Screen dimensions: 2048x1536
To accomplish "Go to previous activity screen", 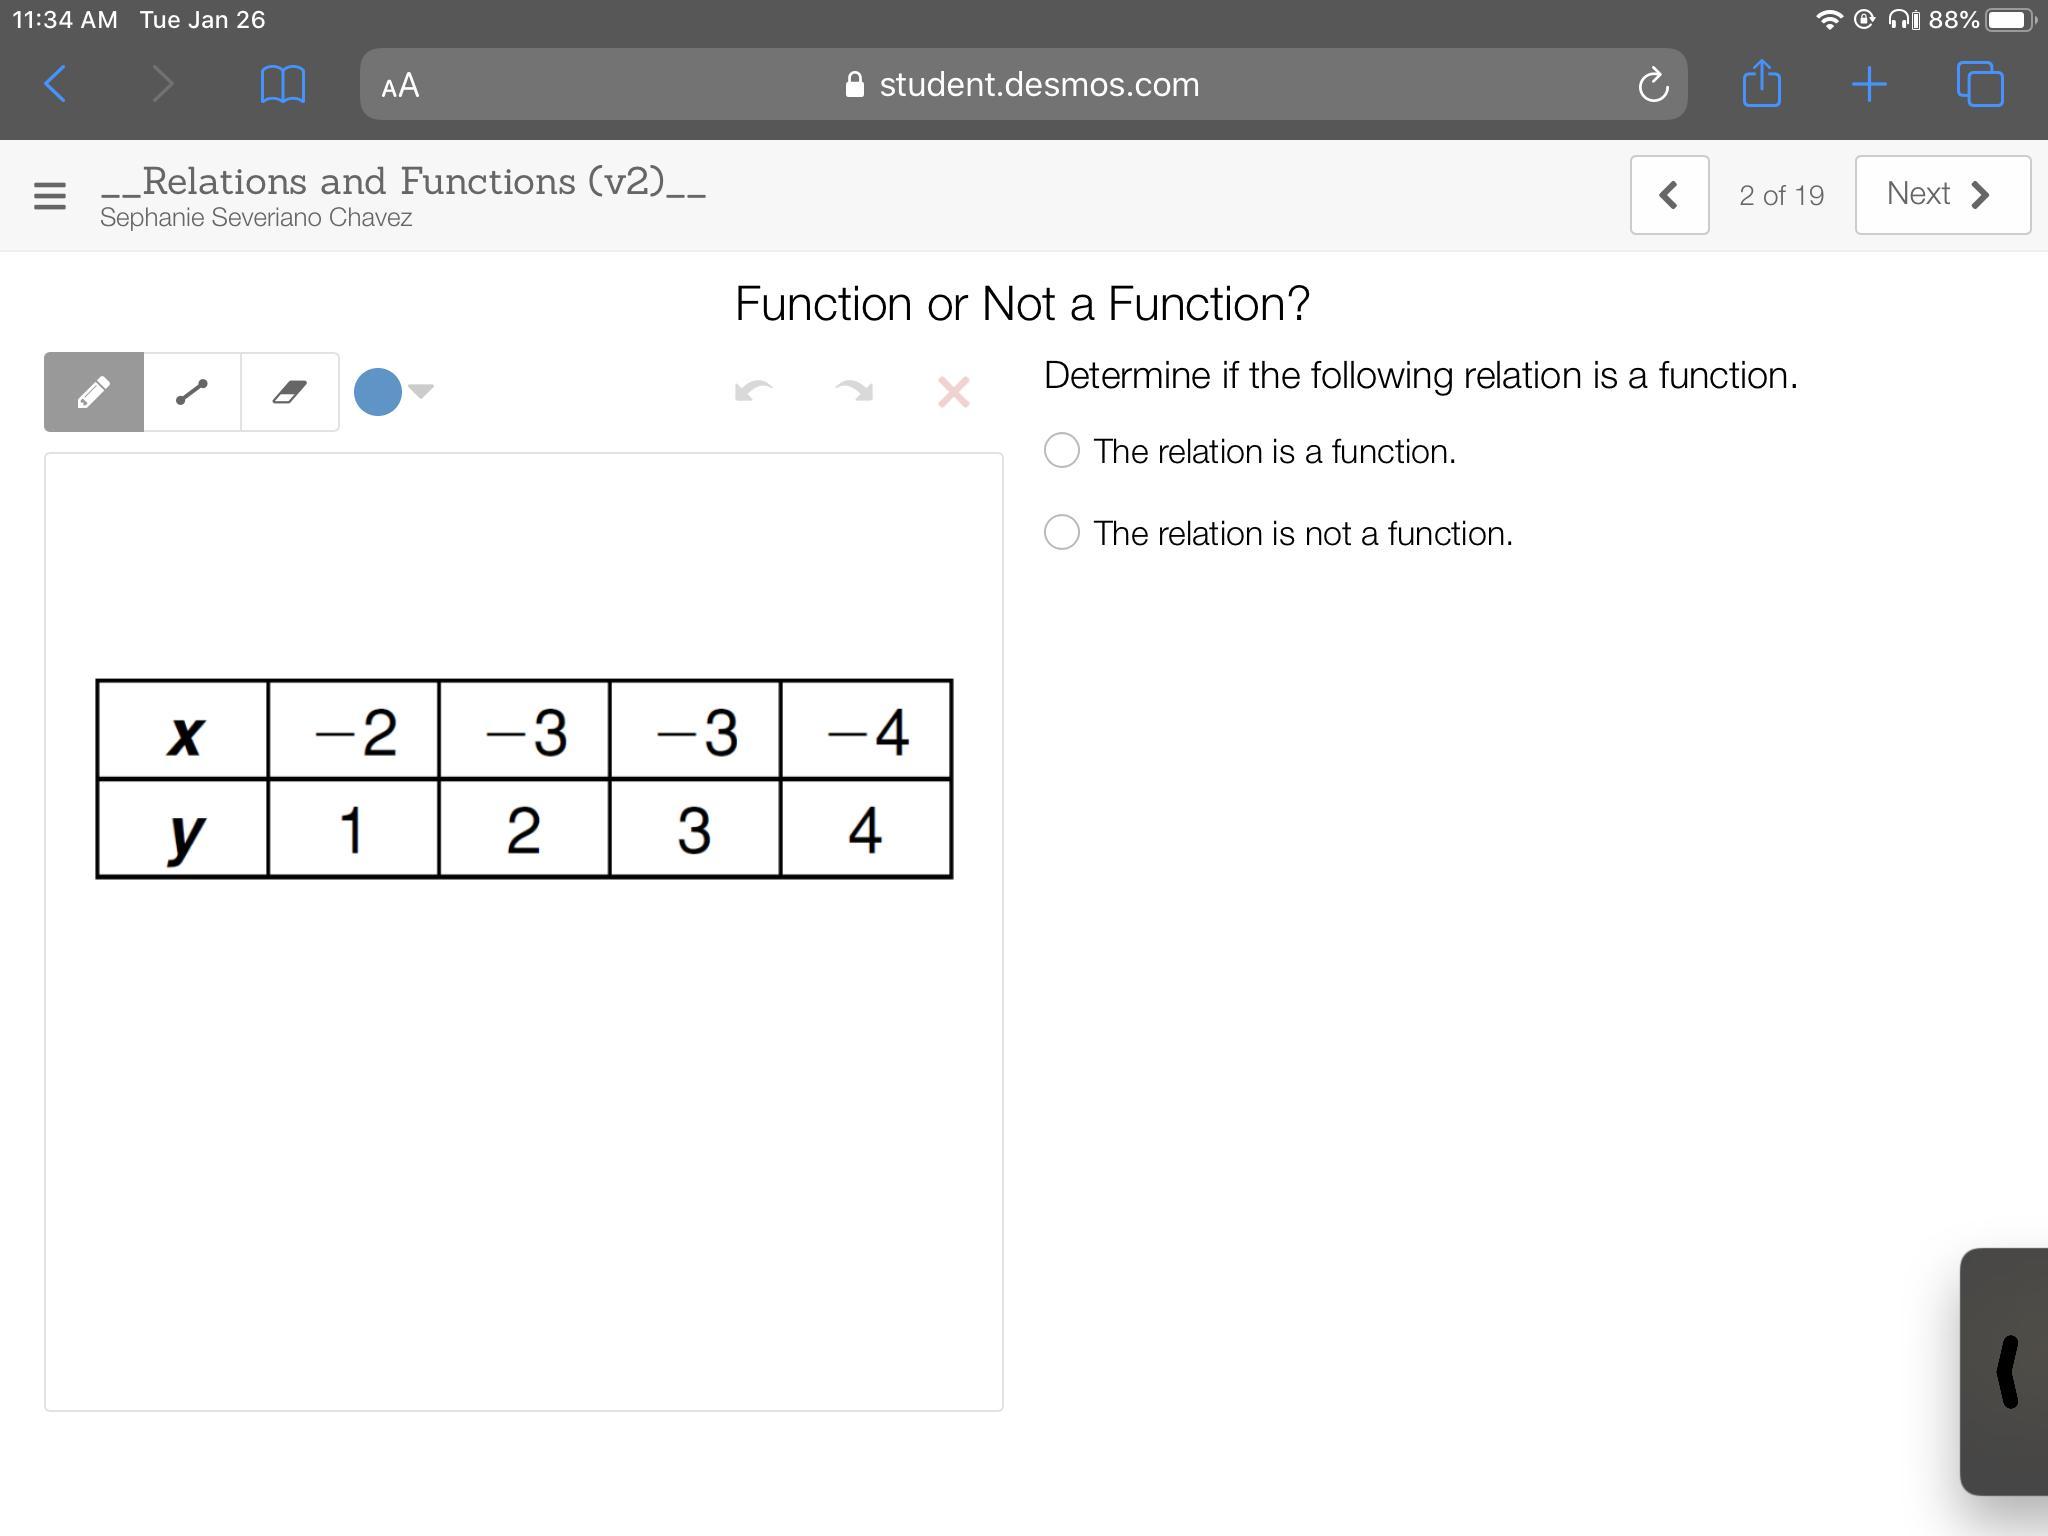I will (1669, 195).
